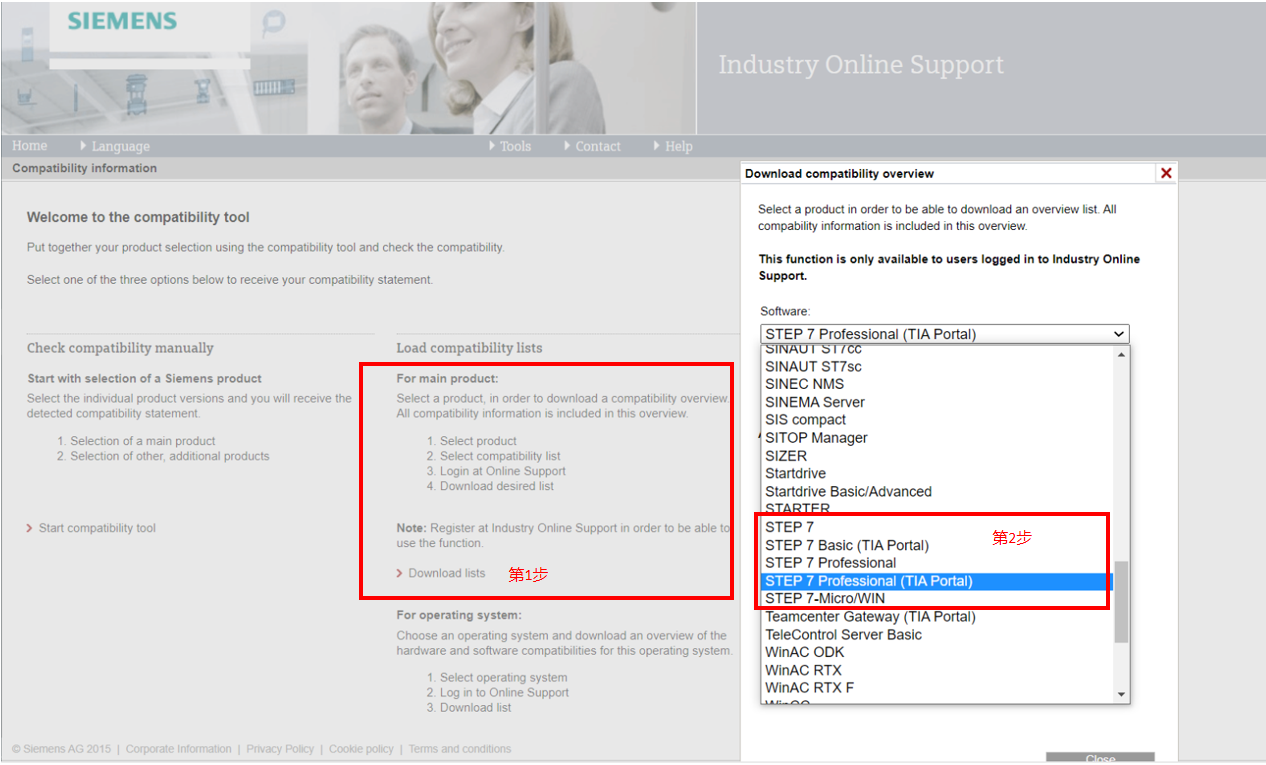Open Terms and conditions footer link
1266x765 pixels.
459,749
